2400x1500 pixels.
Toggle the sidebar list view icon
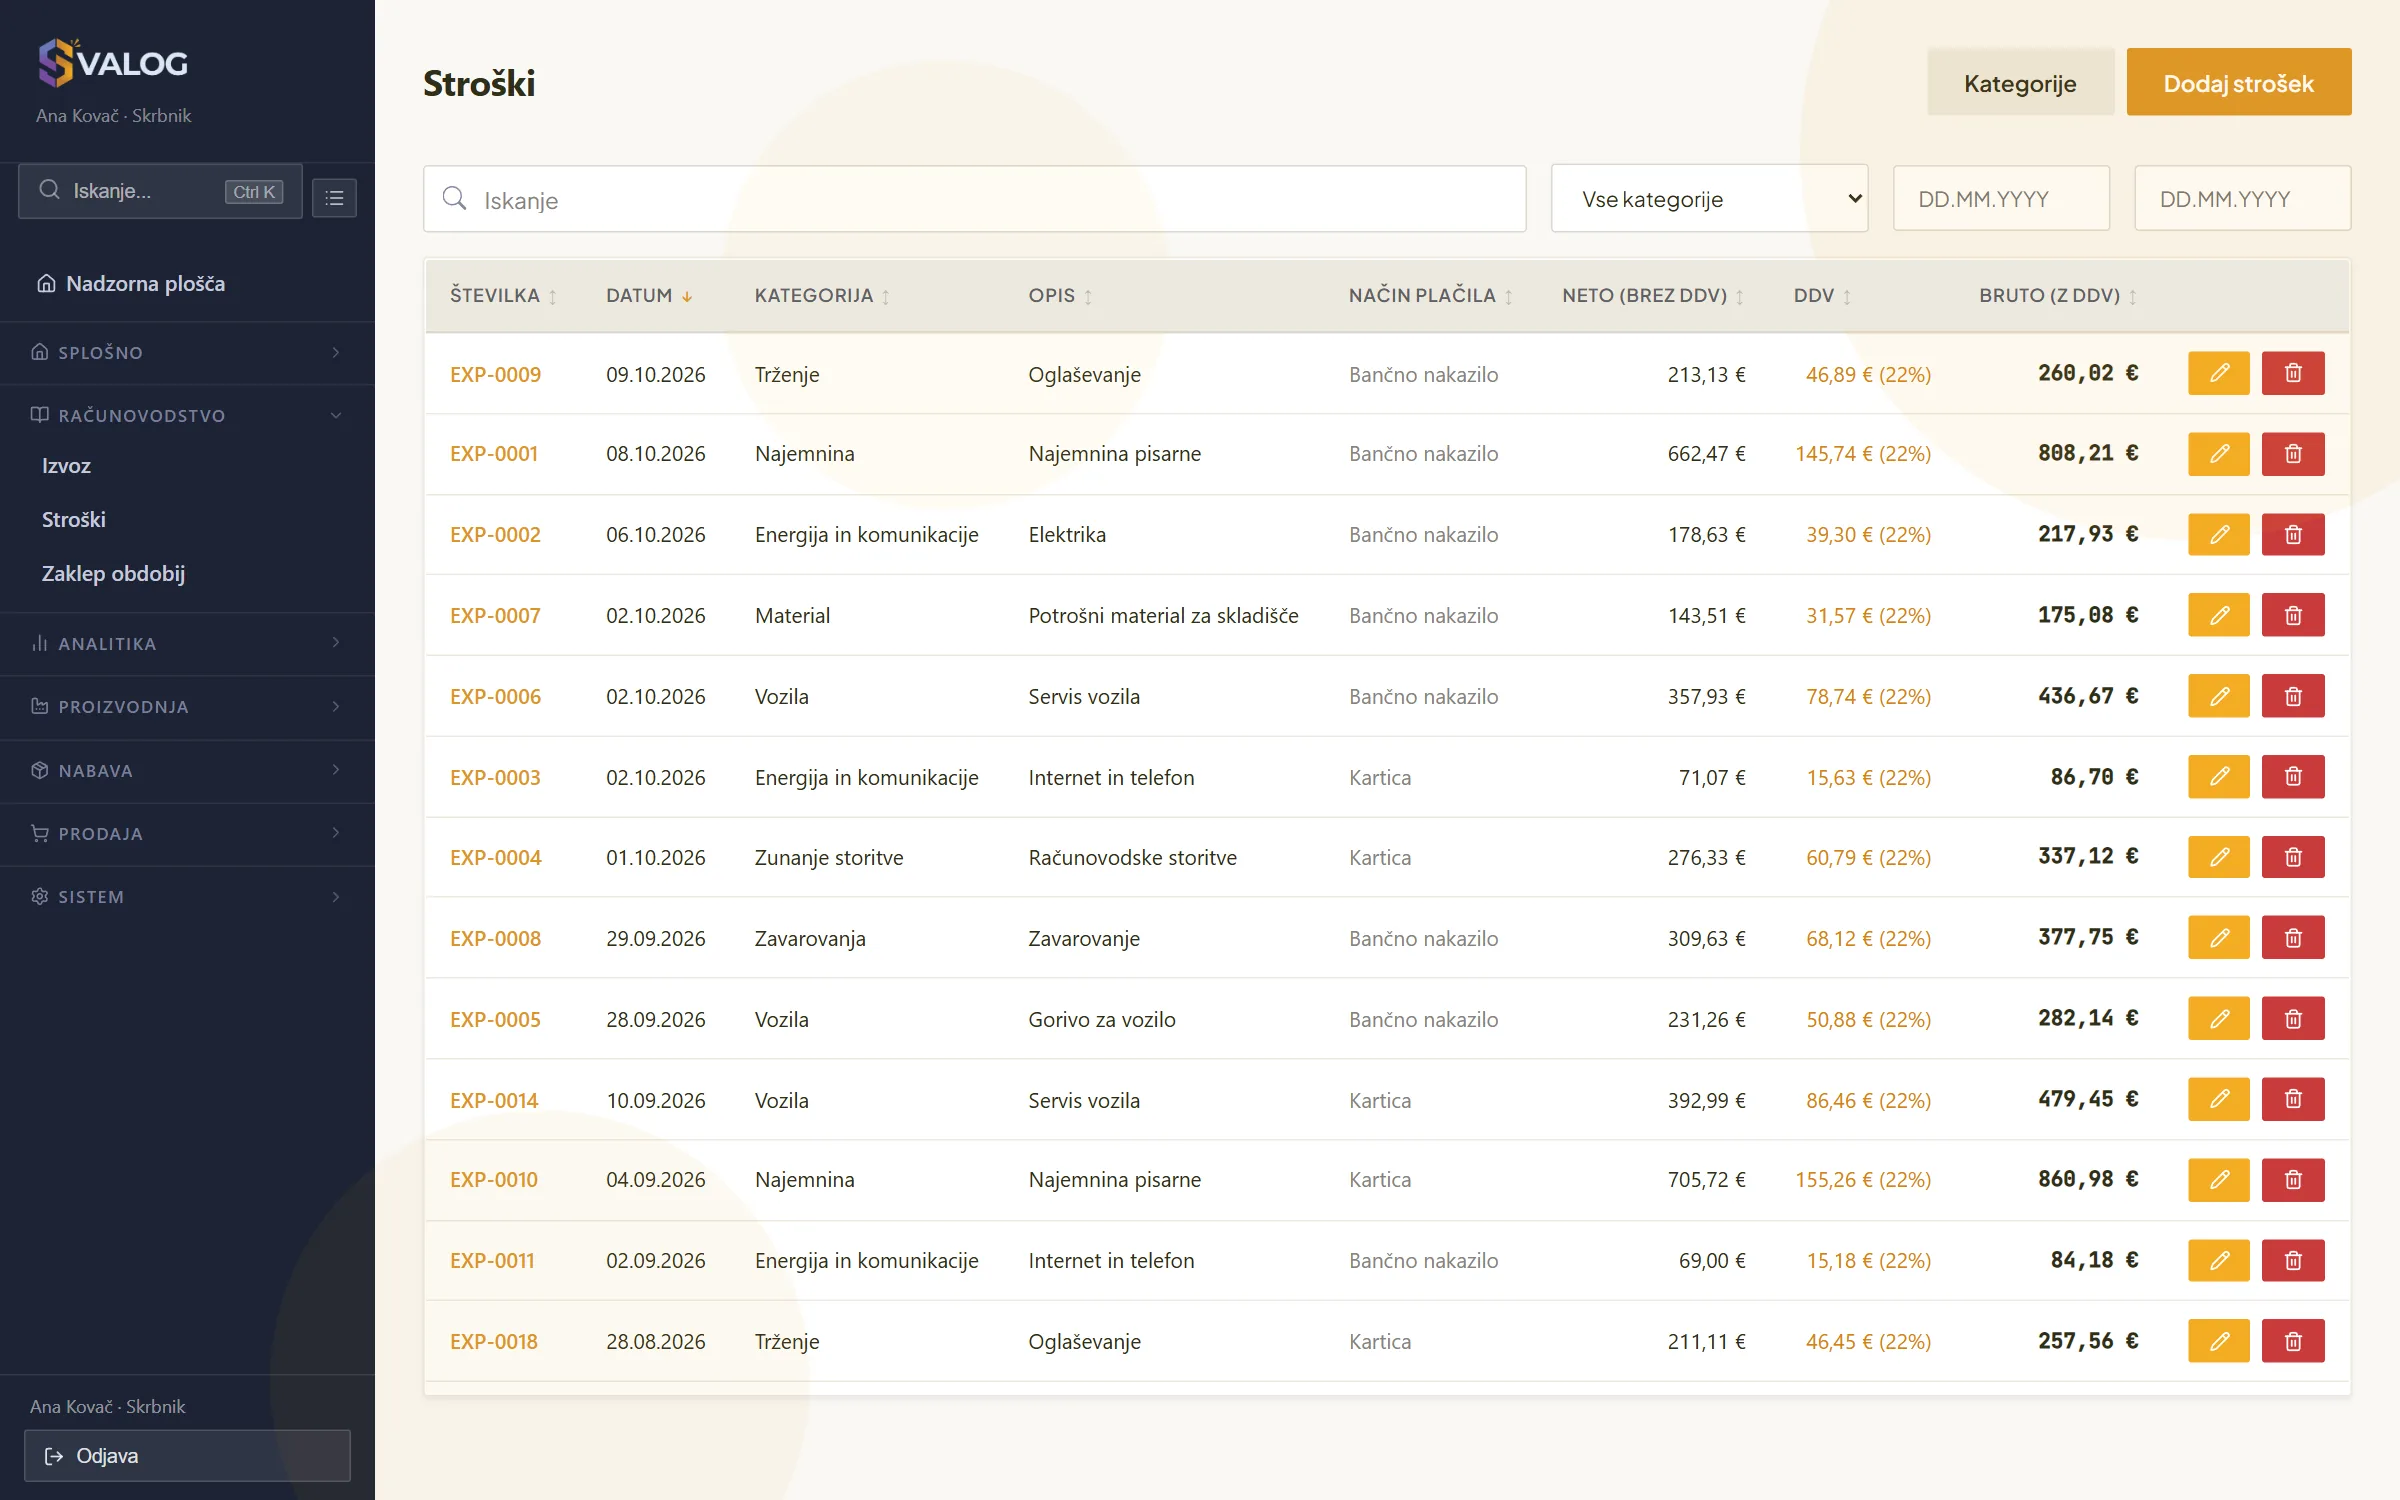coord(334,198)
